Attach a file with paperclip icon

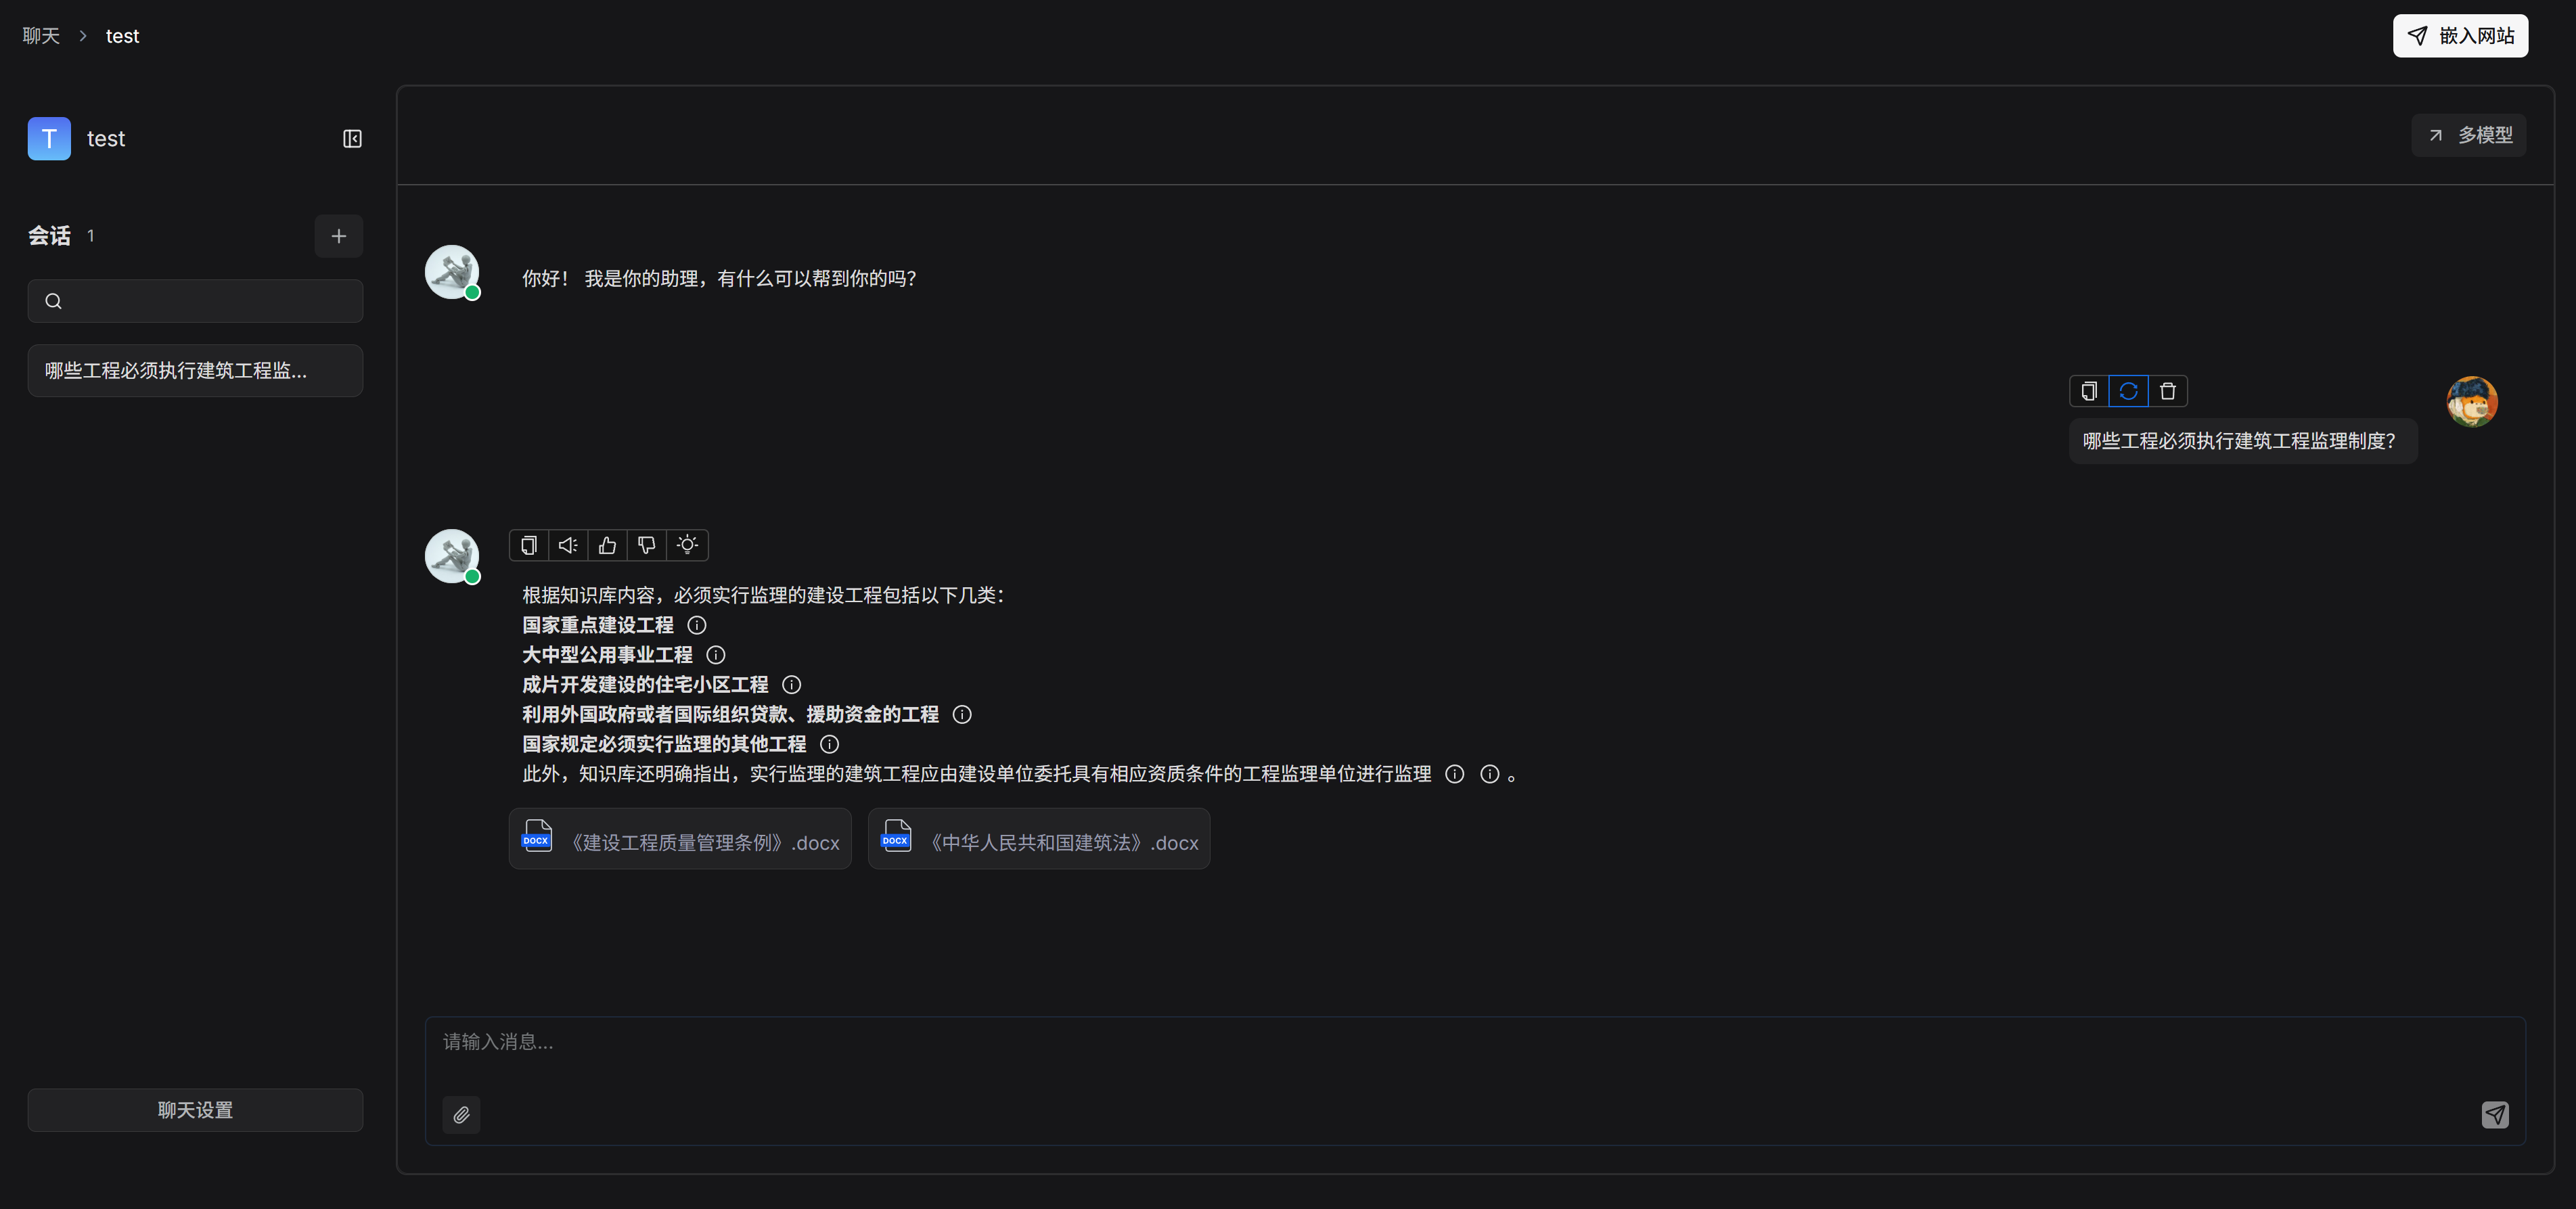pos(461,1115)
